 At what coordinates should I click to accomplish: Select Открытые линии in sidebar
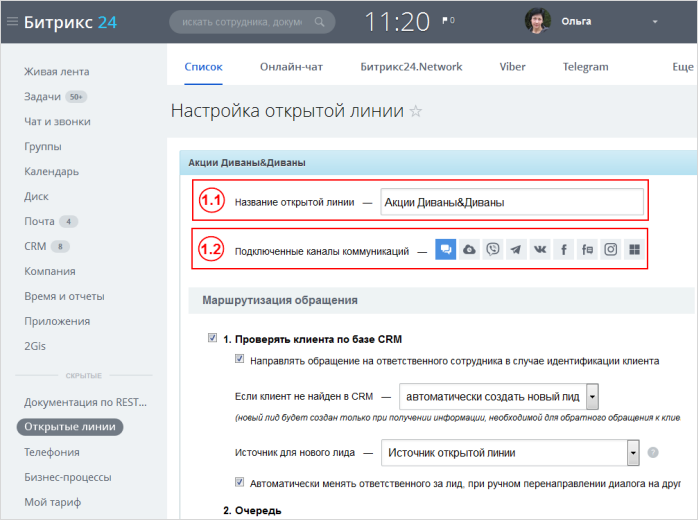(70, 427)
